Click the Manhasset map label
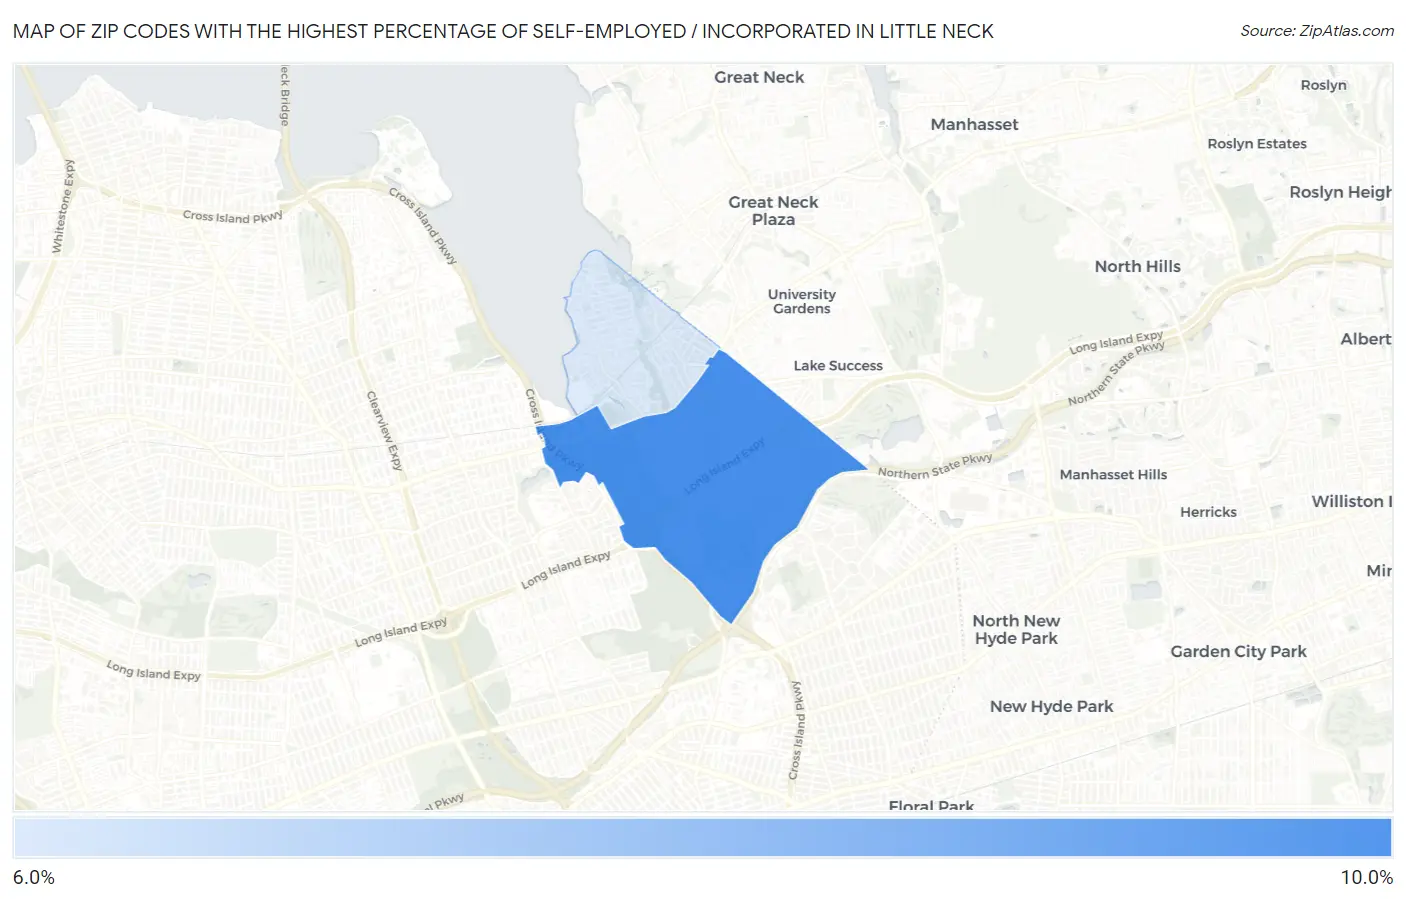The height and width of the screenshot is (899, 1406). (x=974, y=124)
